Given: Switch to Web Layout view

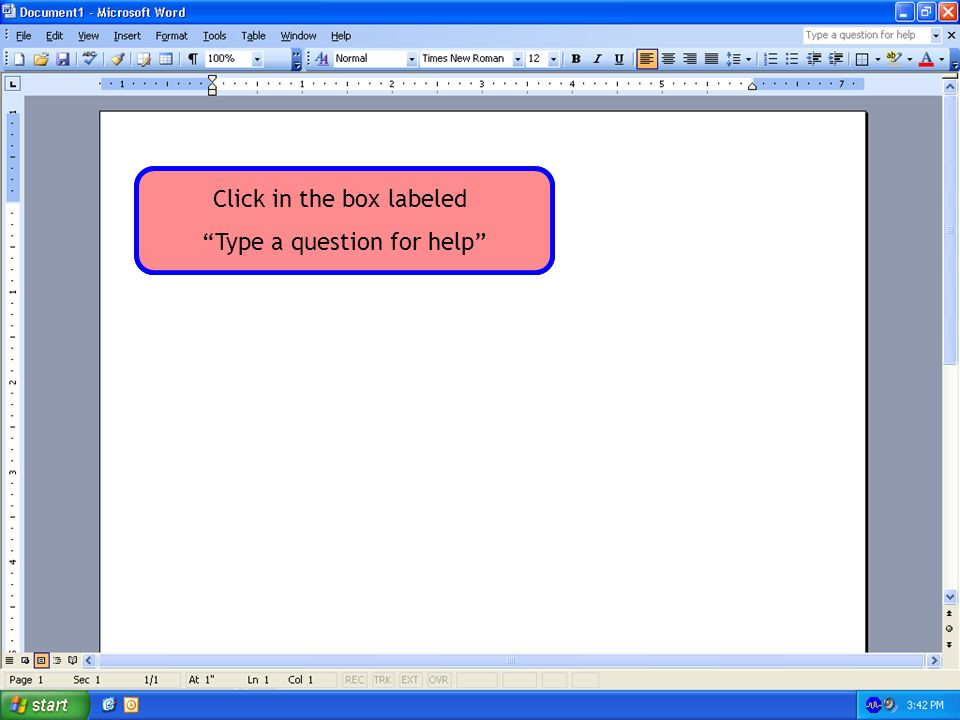Looking at the screenshot, I should point(25,661).
